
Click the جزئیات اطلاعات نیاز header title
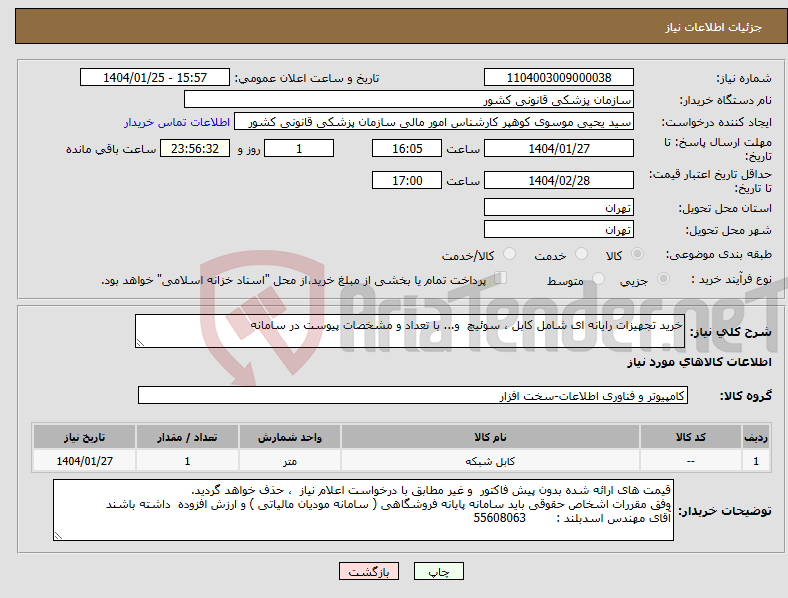pyautogui.click(x=714, y=27)
